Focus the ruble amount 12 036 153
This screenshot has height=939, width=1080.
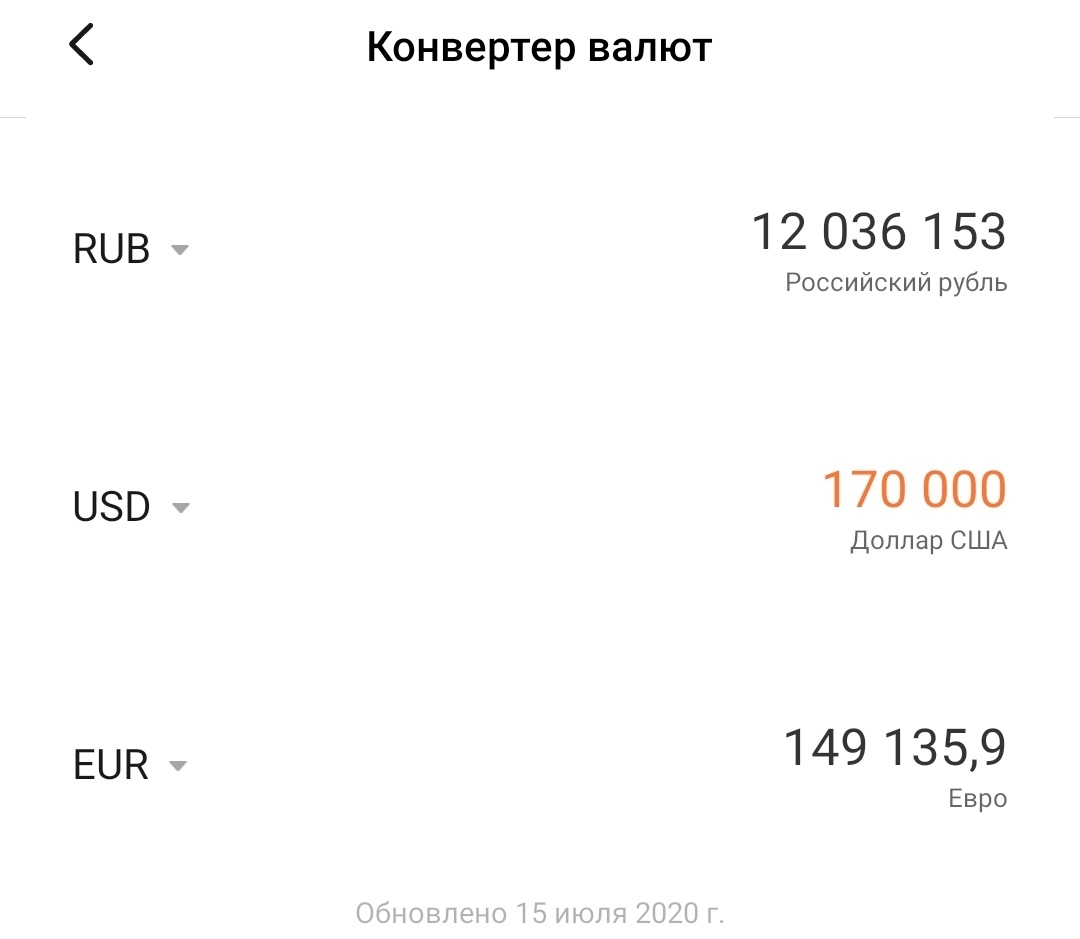[x=878, y=232]
